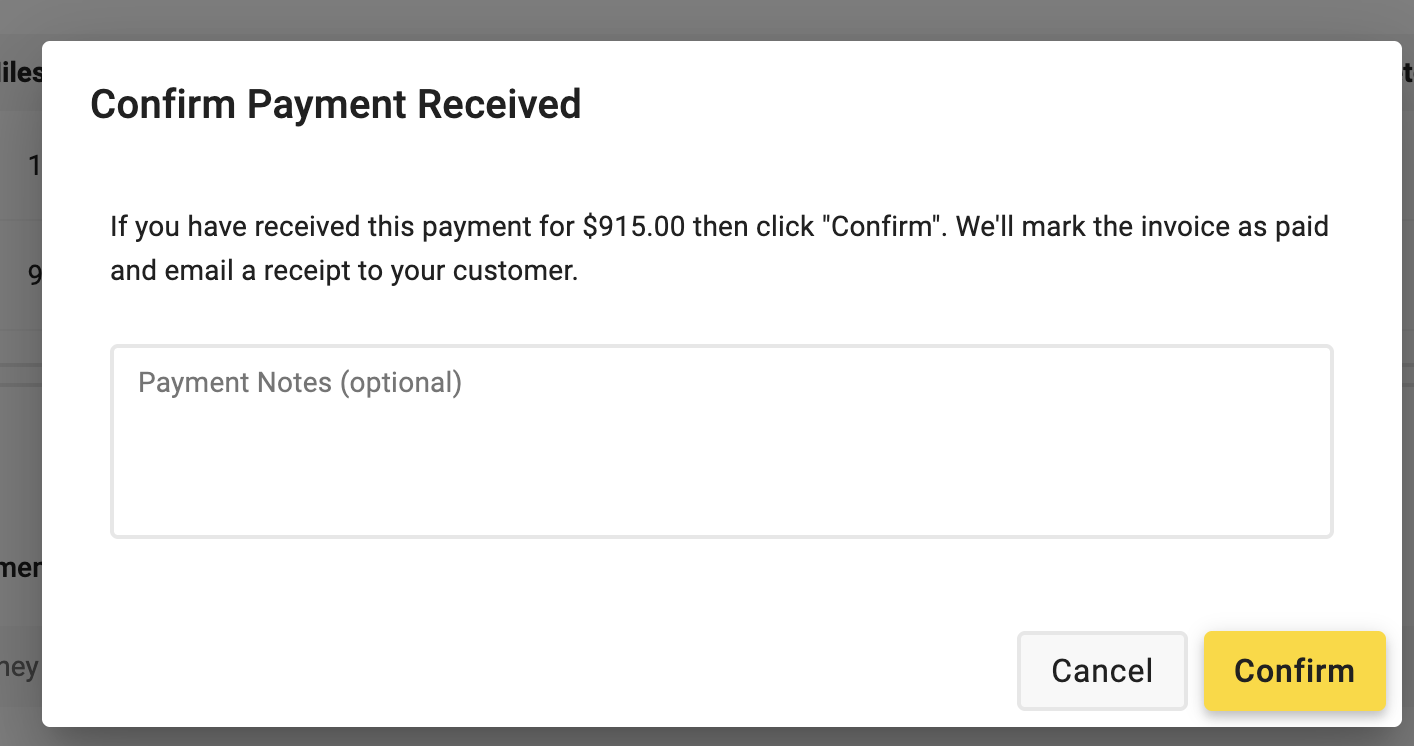Click the dimmed backdrop below the dialog

point(707,737)
